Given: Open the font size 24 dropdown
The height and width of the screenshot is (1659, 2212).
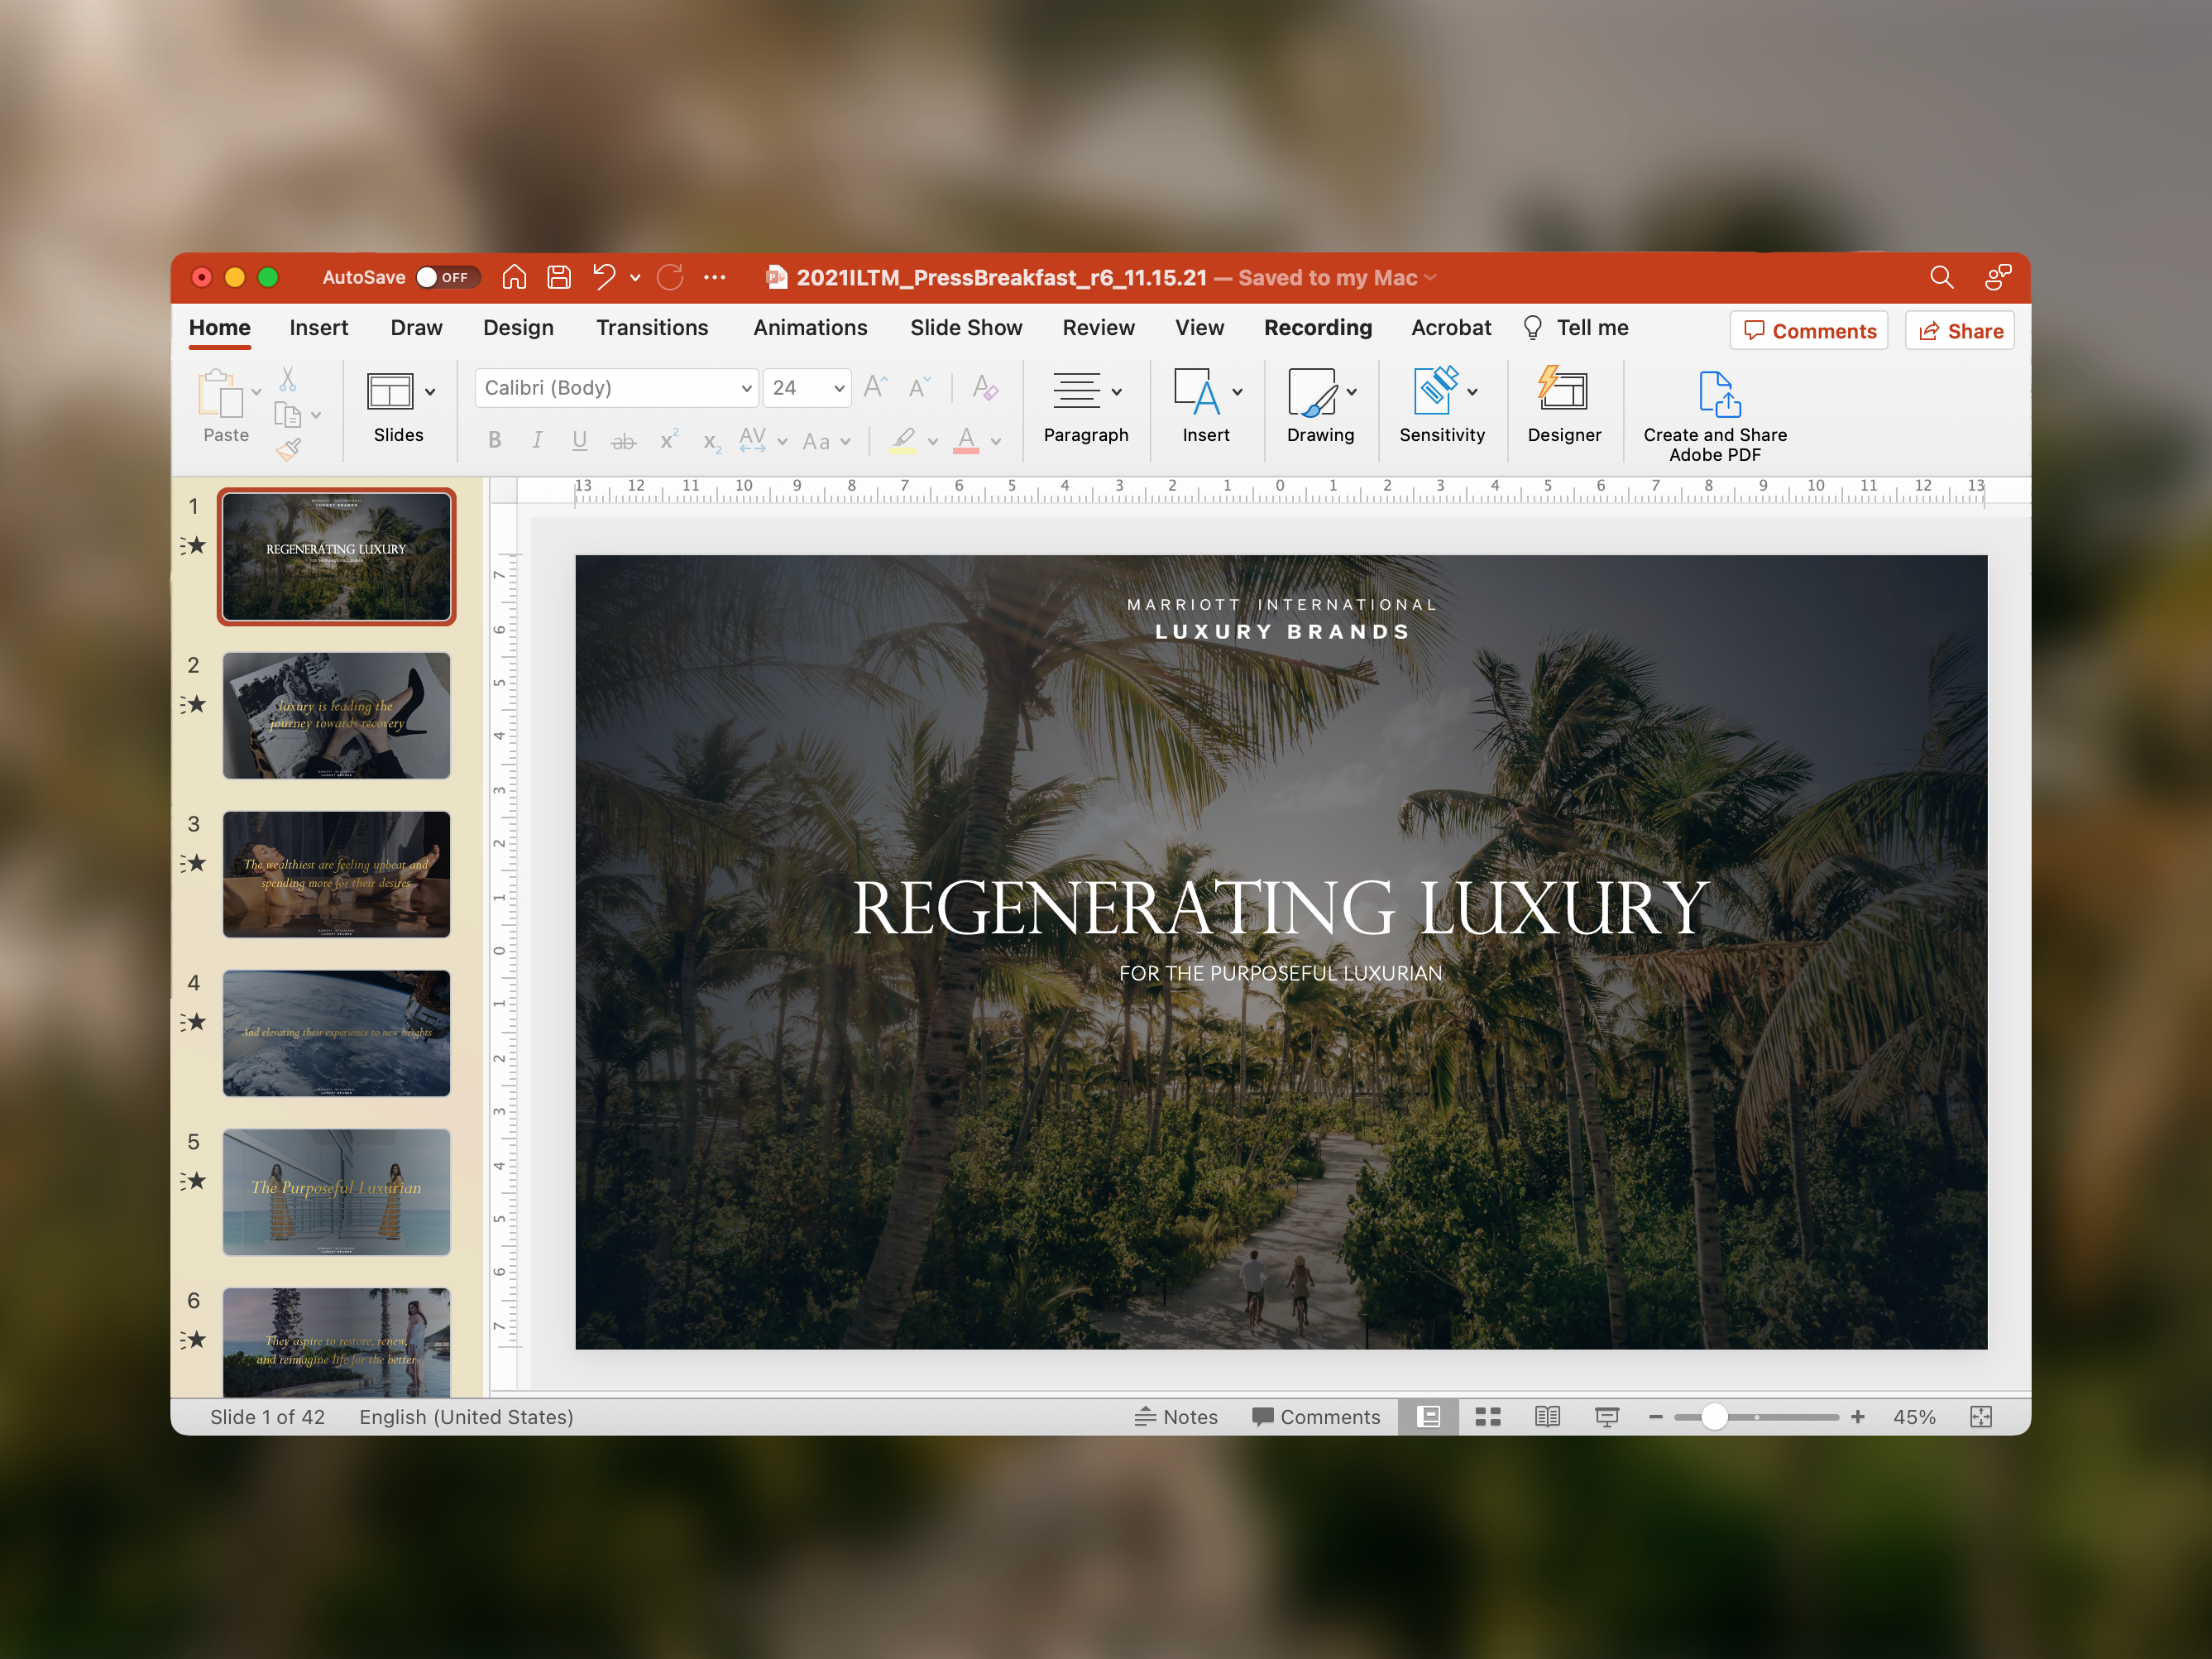Looking at the screenshot, I should coord(838,388).
